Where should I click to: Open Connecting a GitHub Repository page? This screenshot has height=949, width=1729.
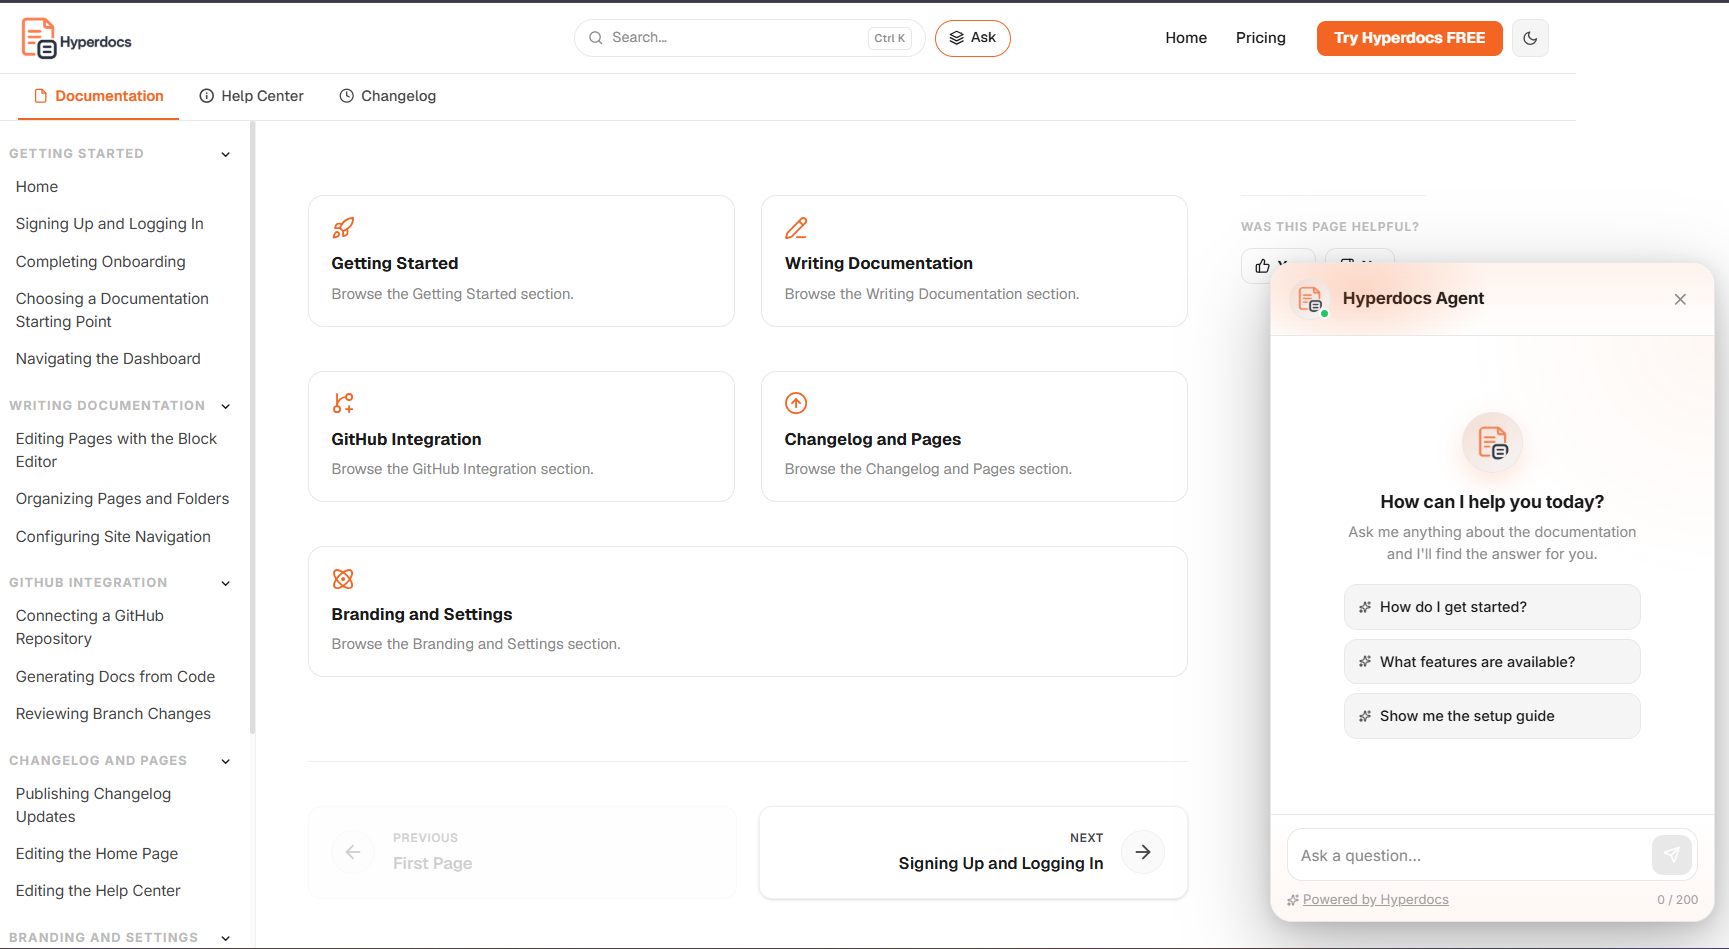point(90,627)
